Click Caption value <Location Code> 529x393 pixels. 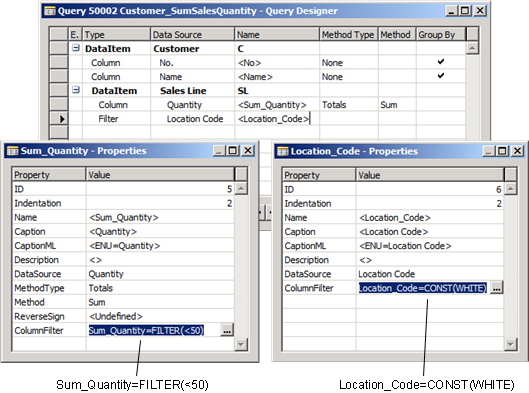430,232
